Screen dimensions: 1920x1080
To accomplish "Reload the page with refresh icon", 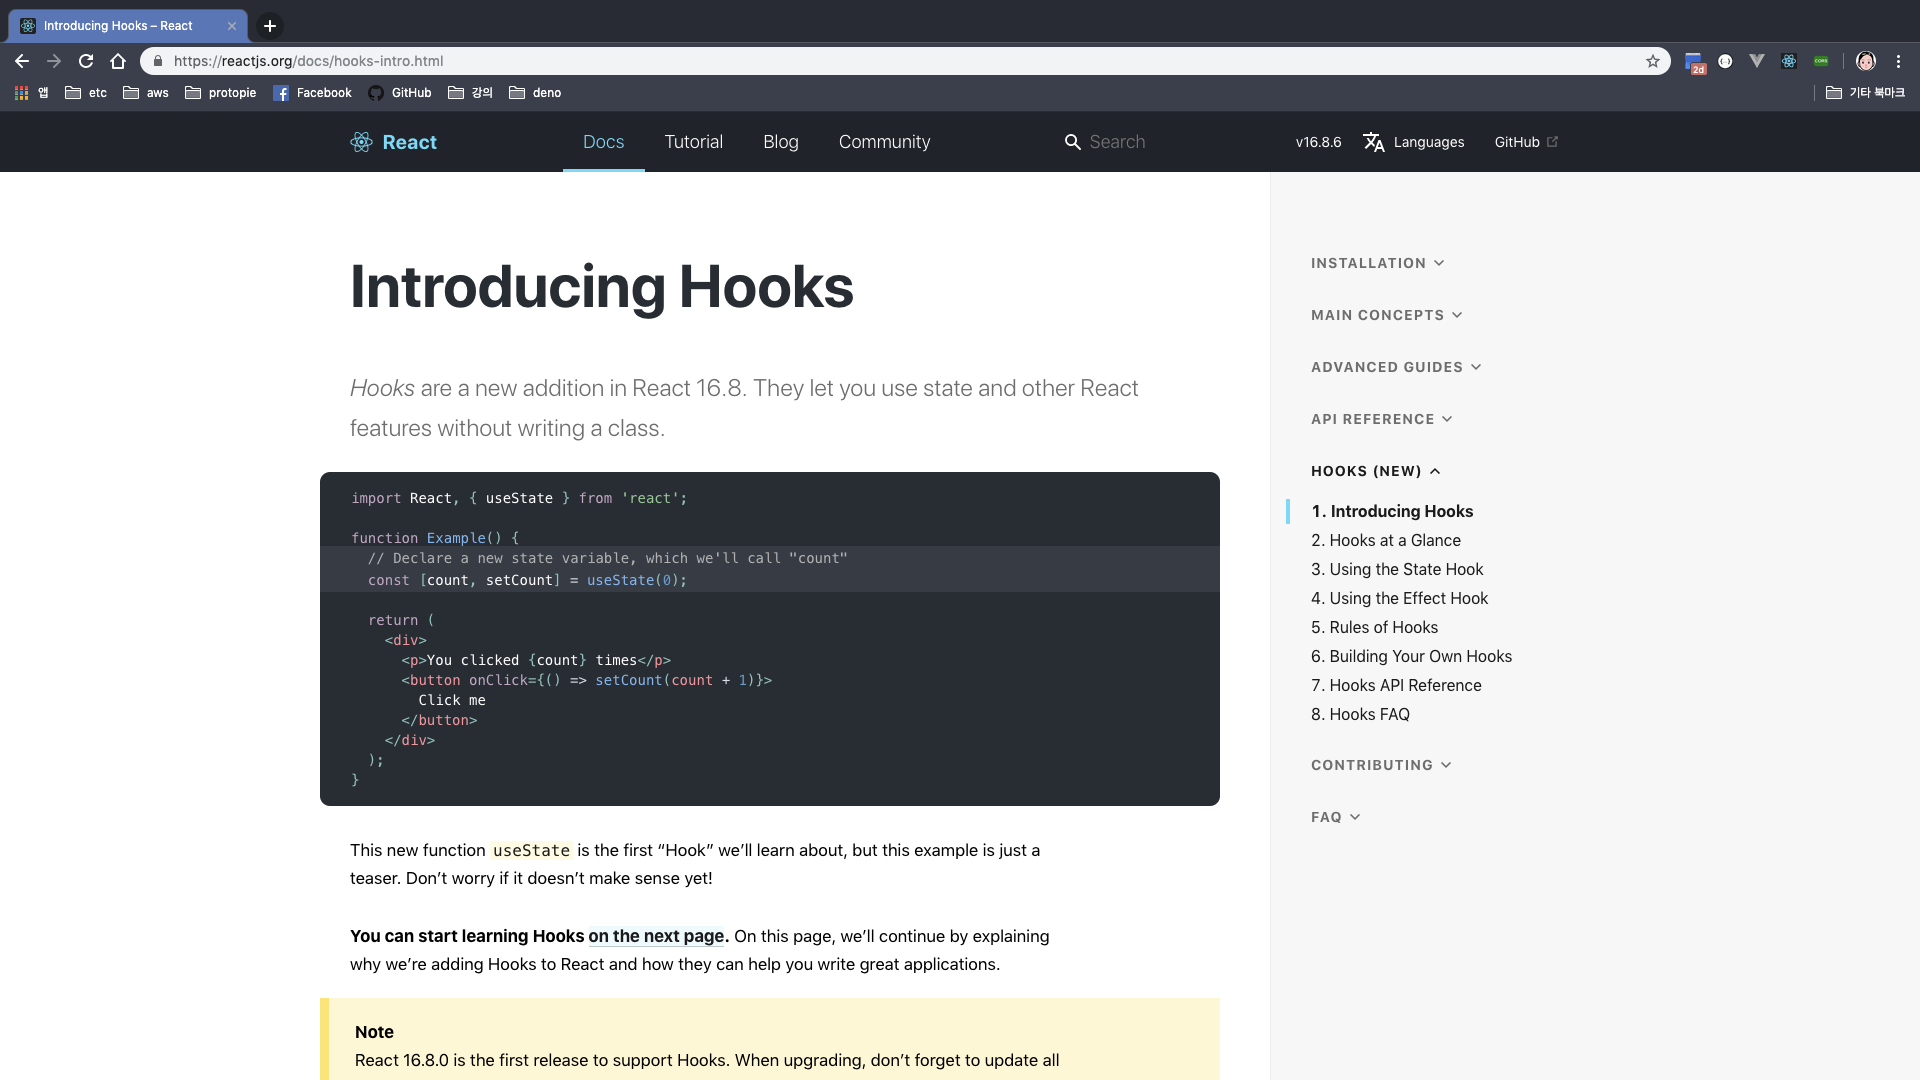I will [86, 61].
